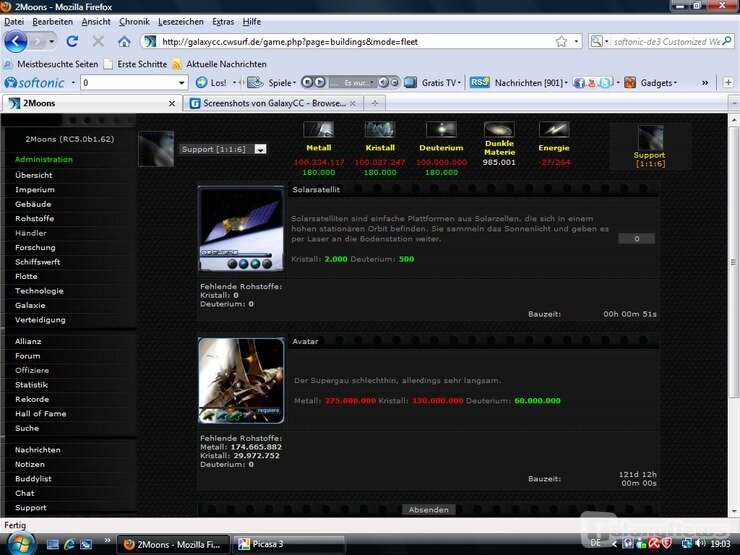Open the Buddylist sidebar link
The width and height of the screenshot is (740, 555).
pyautogui.click(x=33, y=479)
